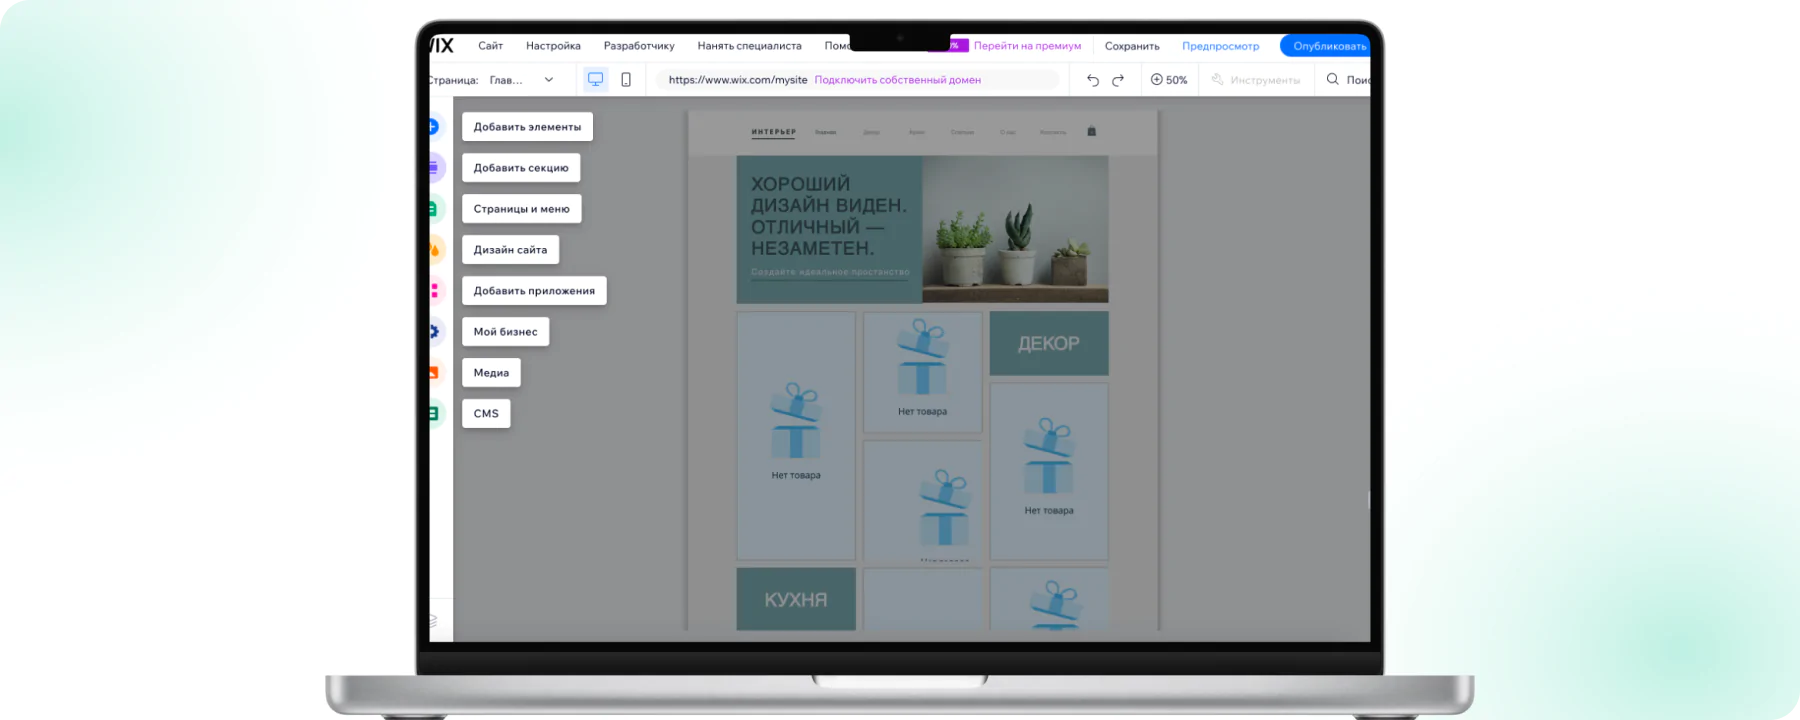
Task: Open the green CMS sidebar icon
Action: (433, 413)
